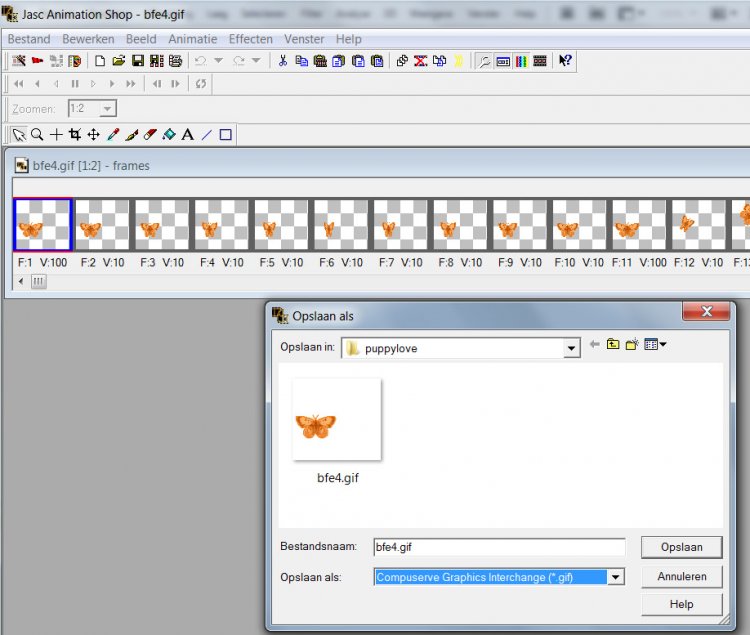Select the Text tool in tool palette
Image resolution: width=750 pixels, height=635 pixels.
click(x=187, y=135)
